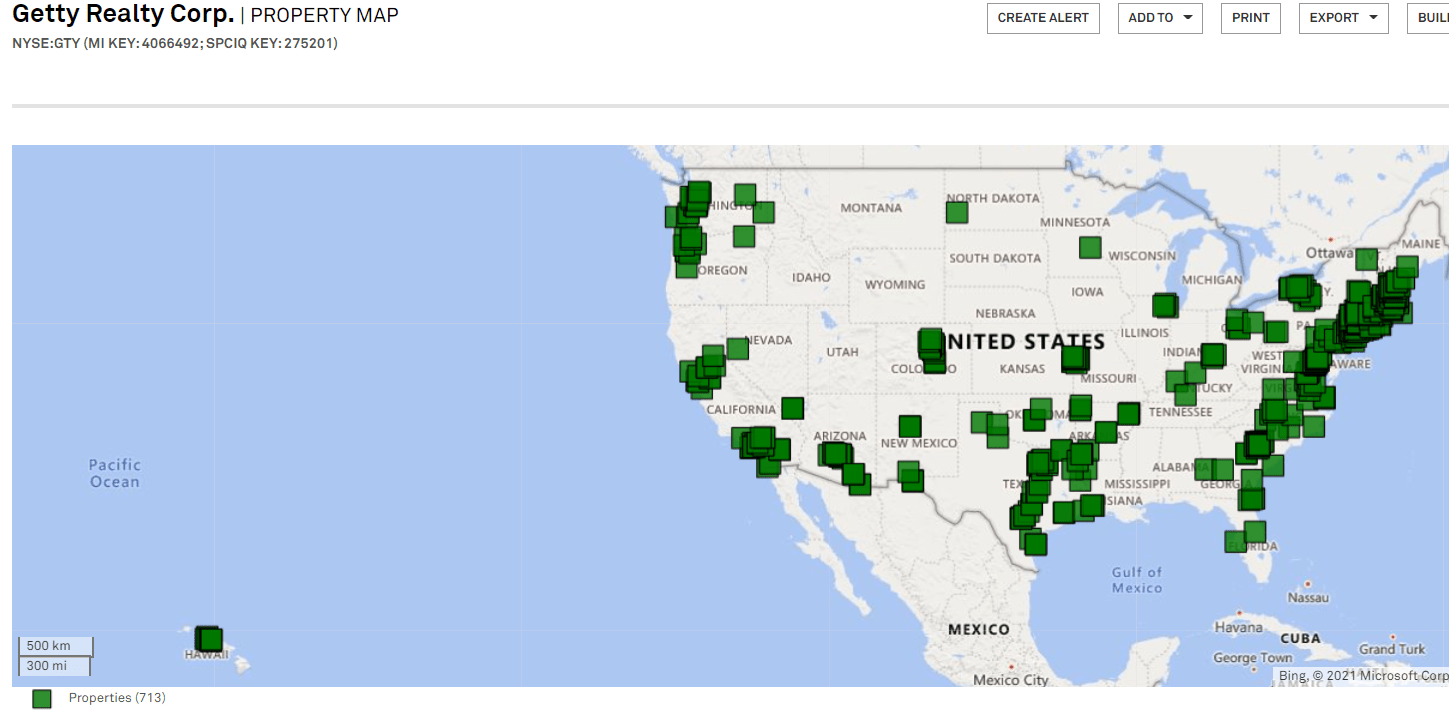Image resolution: width=1449 pixels, height=716 pixels.
Task: Select the lone Nevada property marker
Action: tap(737, 348)
